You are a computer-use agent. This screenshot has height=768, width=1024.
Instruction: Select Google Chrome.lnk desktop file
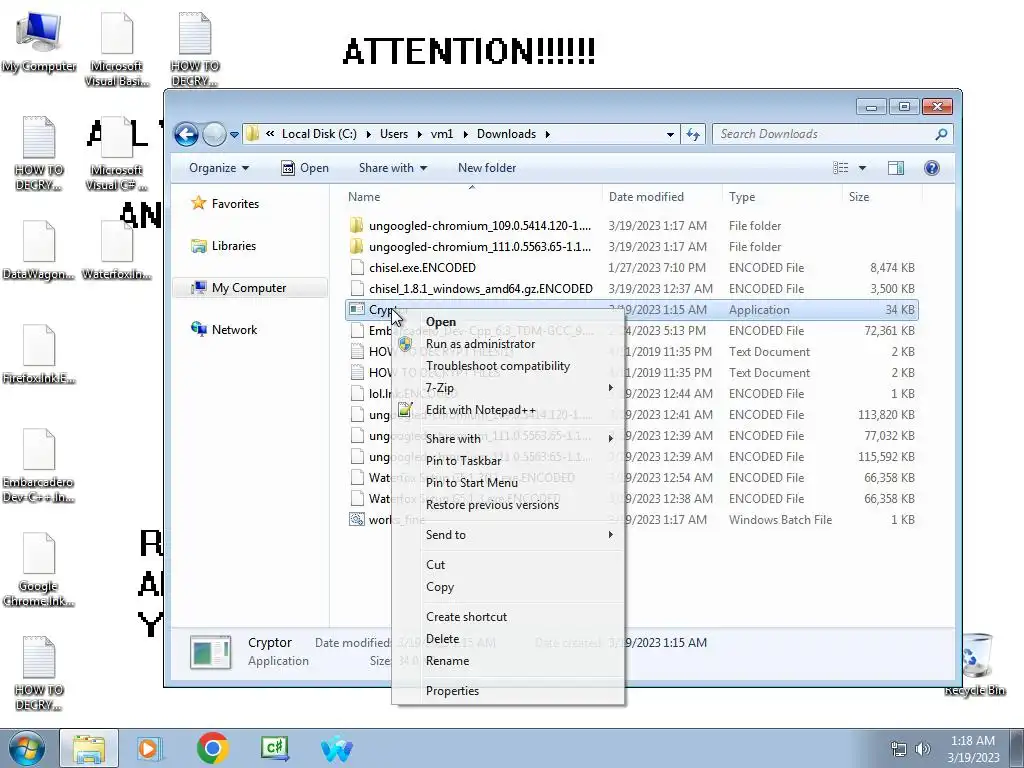point(39,570)
